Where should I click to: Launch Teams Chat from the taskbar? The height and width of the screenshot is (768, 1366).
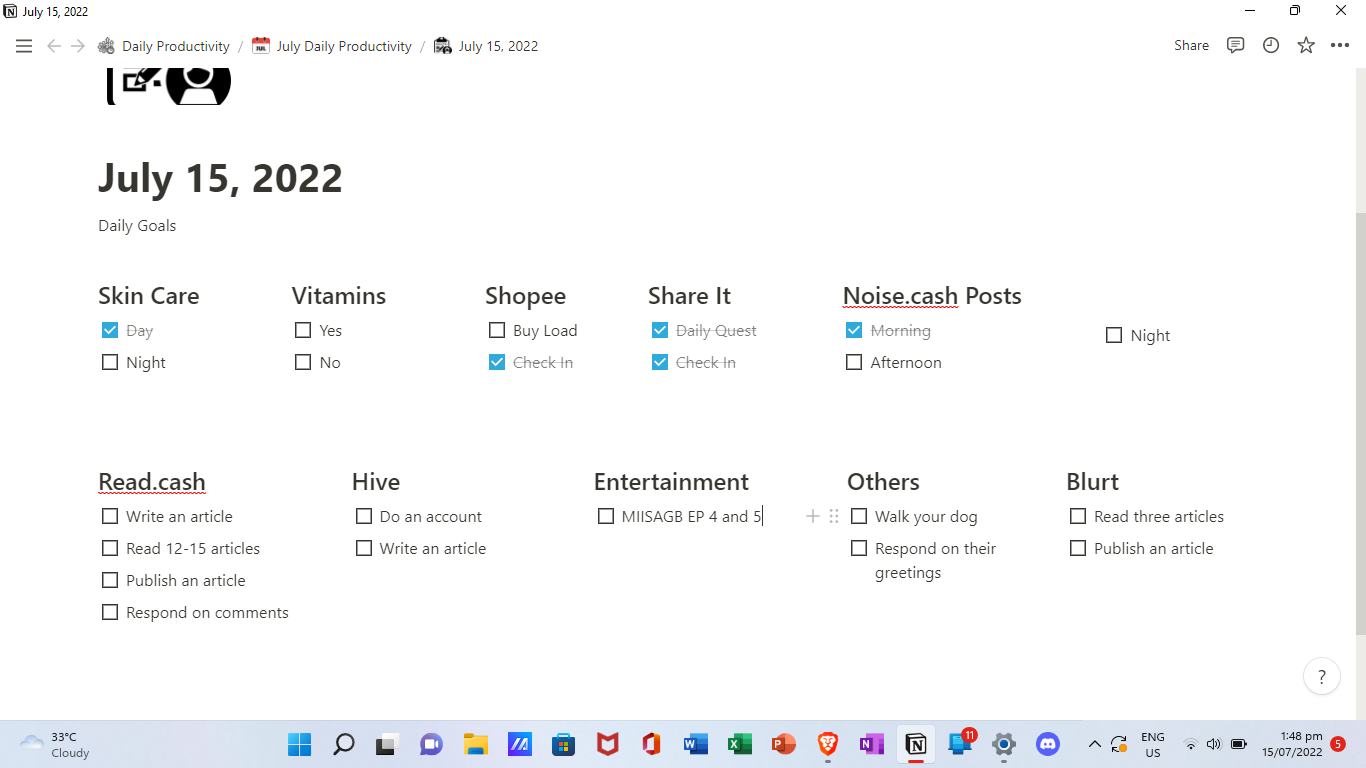[x=431, y=744]
